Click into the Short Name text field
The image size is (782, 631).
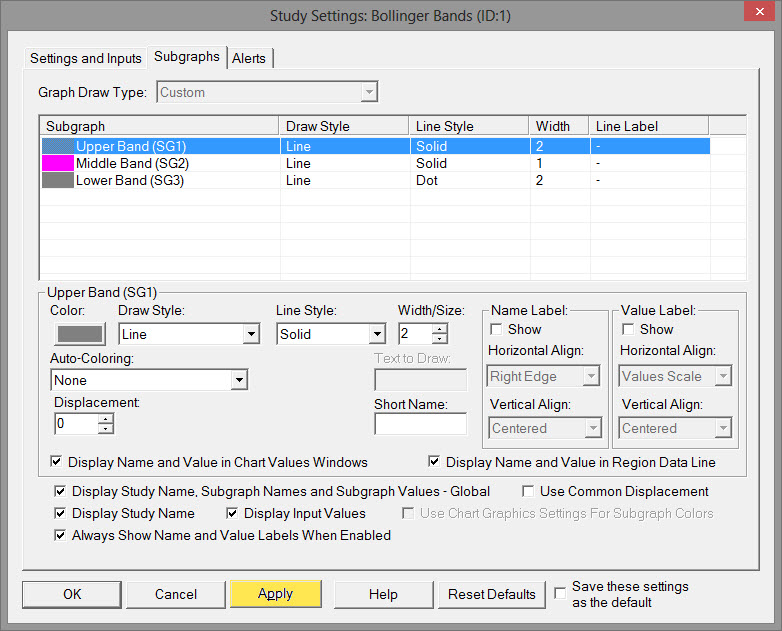pyautogui.click(x=420, y=424)
